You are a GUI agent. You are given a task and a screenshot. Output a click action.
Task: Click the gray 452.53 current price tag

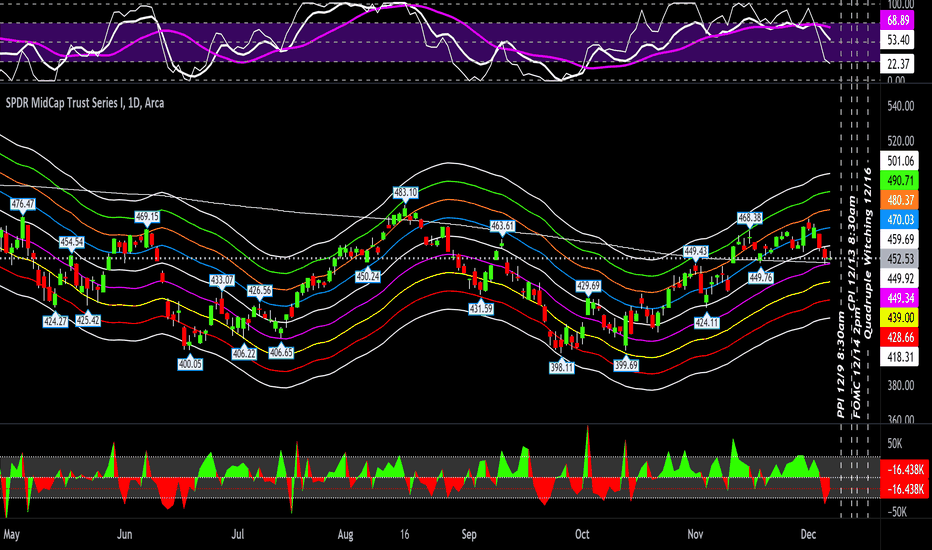pyautogui.click(x=900, y=259)
